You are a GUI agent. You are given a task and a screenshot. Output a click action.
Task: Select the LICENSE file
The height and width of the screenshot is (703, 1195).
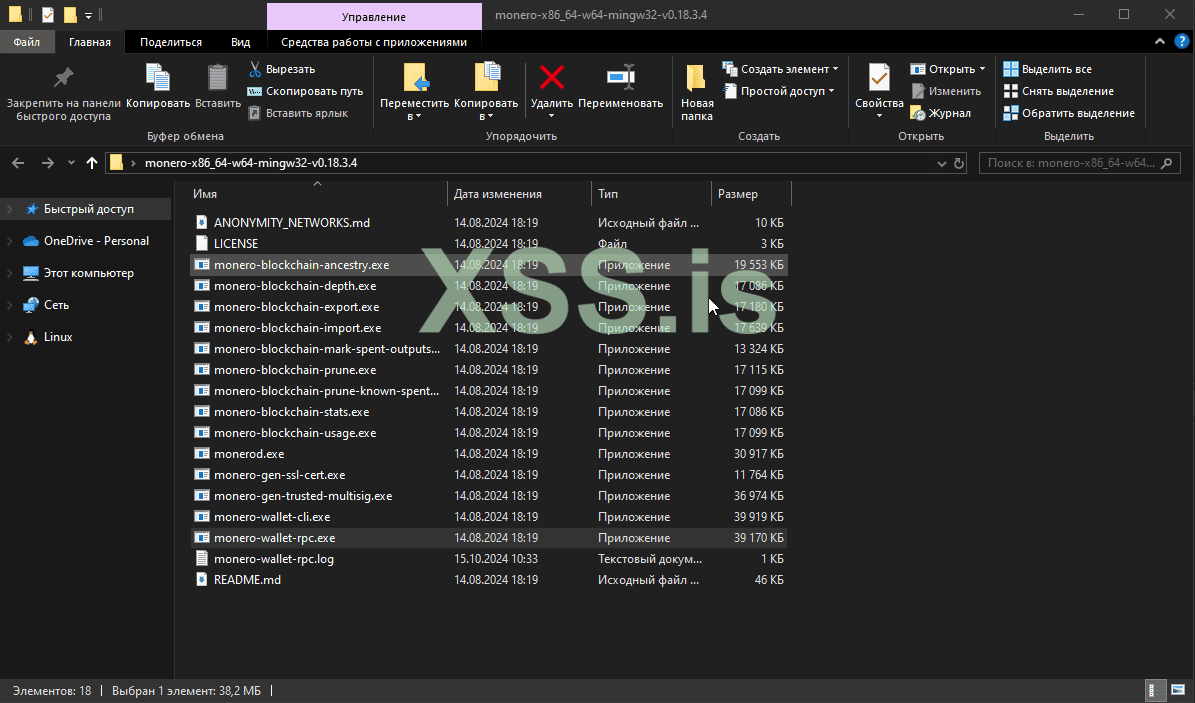(489, 244)
